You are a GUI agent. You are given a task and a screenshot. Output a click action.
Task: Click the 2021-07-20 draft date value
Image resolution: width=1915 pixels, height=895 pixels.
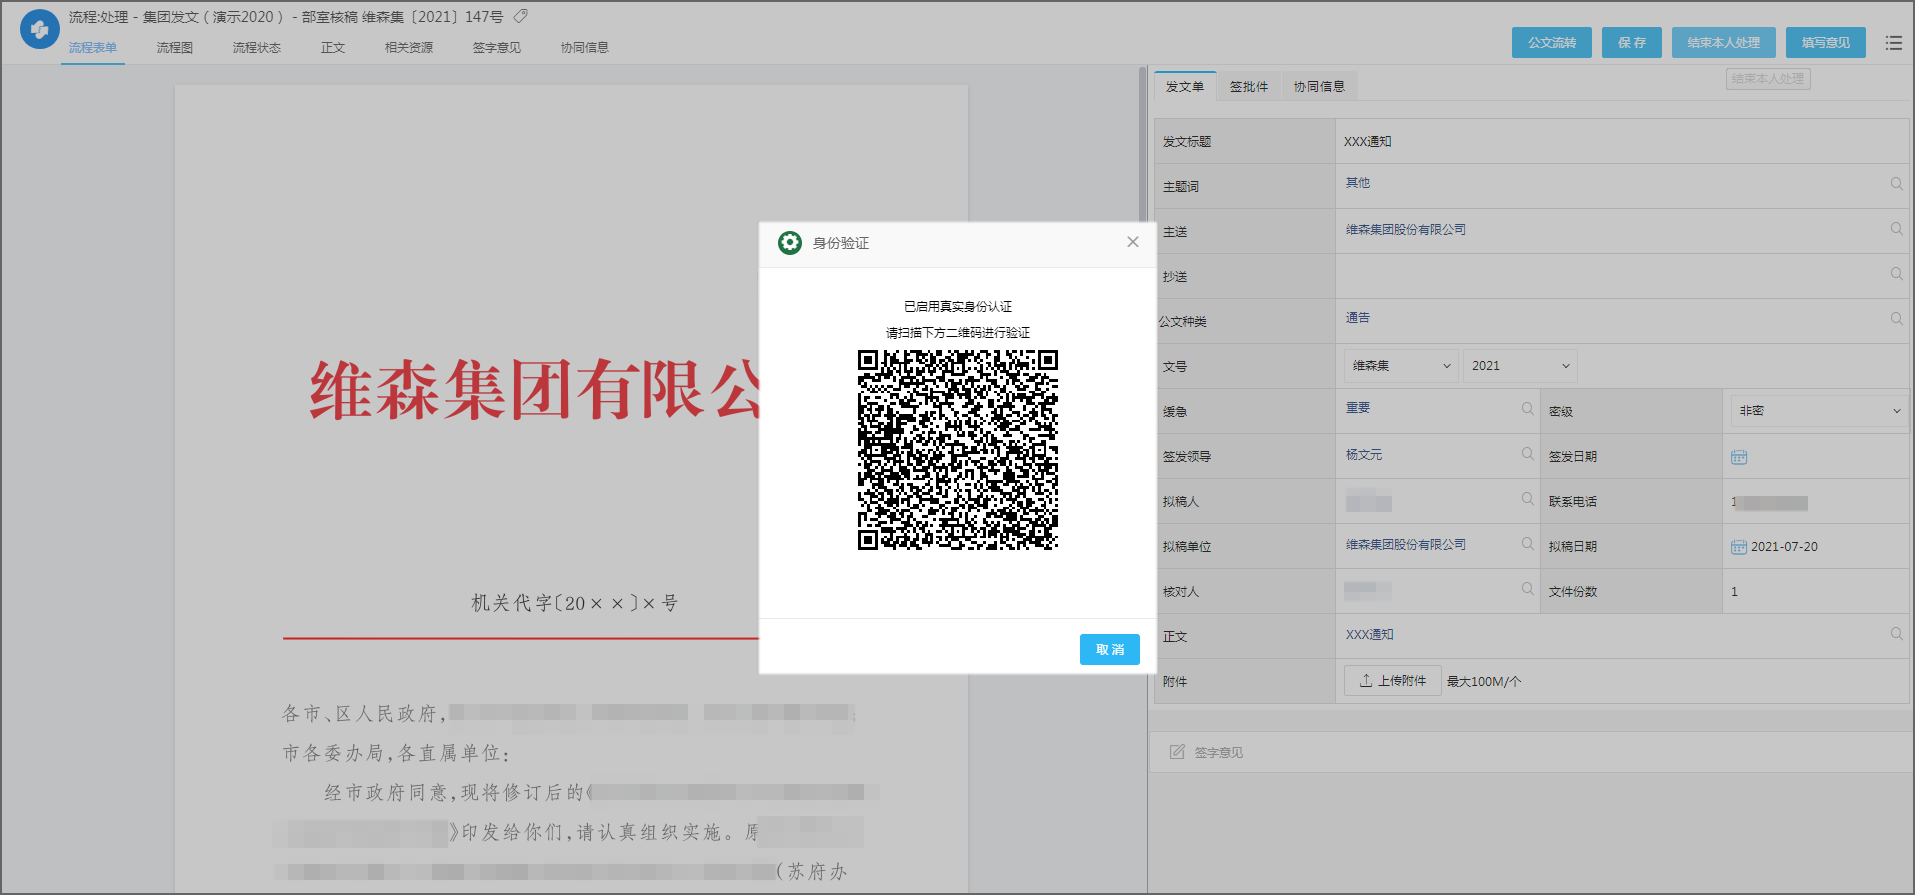(1784, 547)
